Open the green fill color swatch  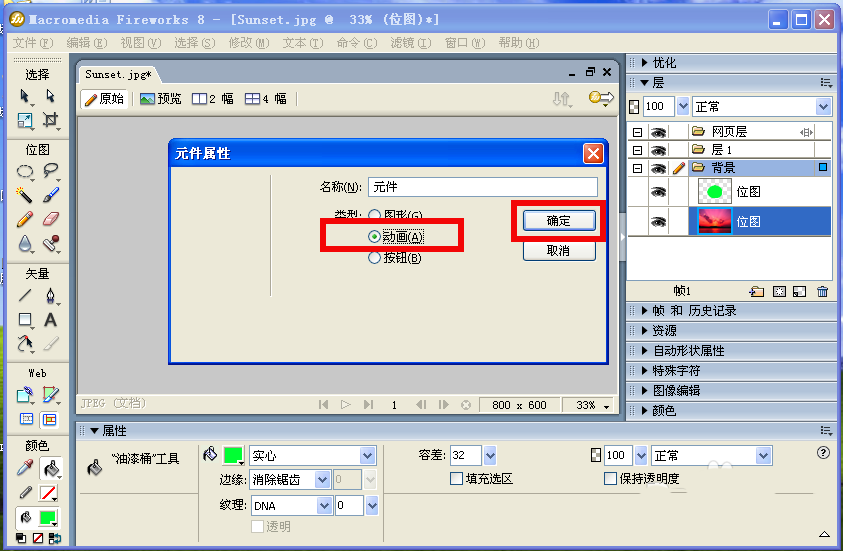point(233,455)
